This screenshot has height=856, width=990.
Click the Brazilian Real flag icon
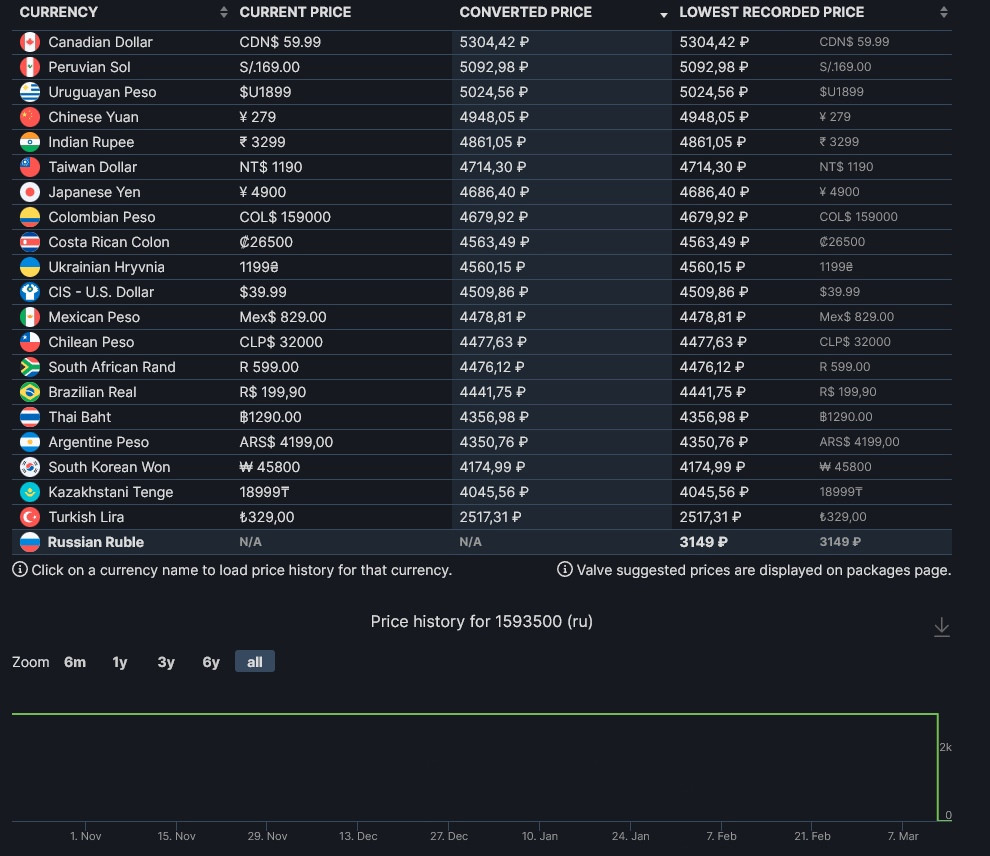point(30,392)
